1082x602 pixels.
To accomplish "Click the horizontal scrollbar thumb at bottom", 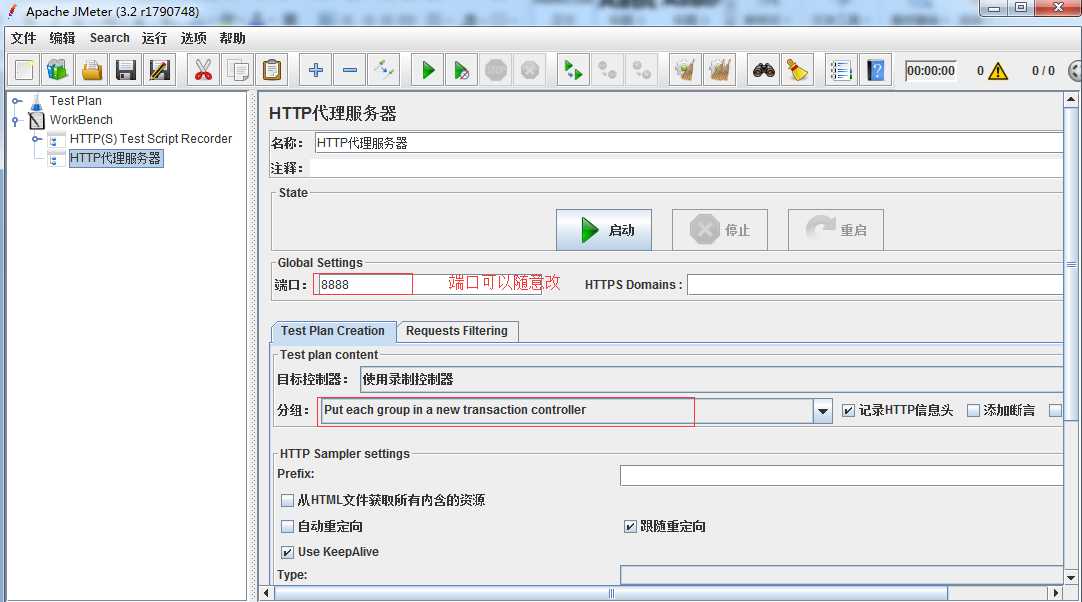I will tap(611, 593).
